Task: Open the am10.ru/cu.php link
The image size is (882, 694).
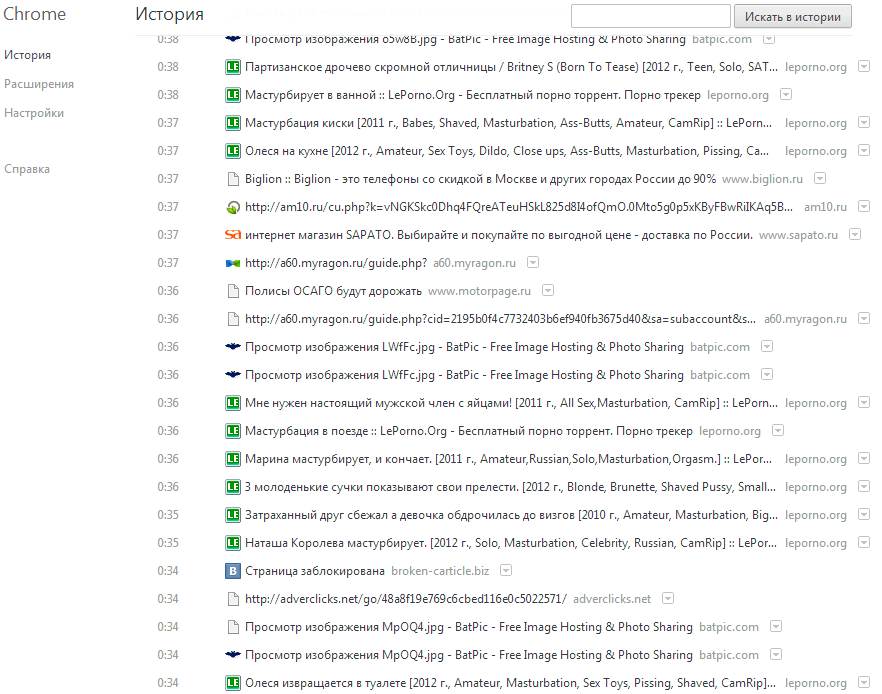Action: (519, 208)
